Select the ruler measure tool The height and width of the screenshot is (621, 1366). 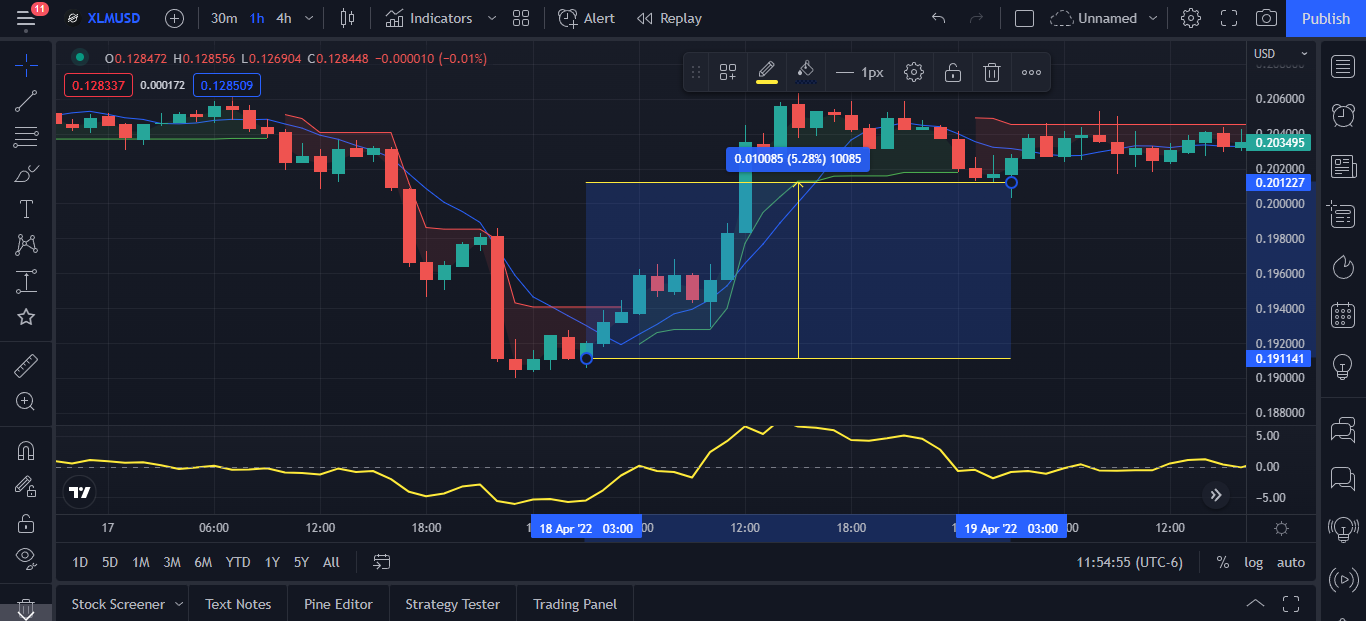(26, 366)
